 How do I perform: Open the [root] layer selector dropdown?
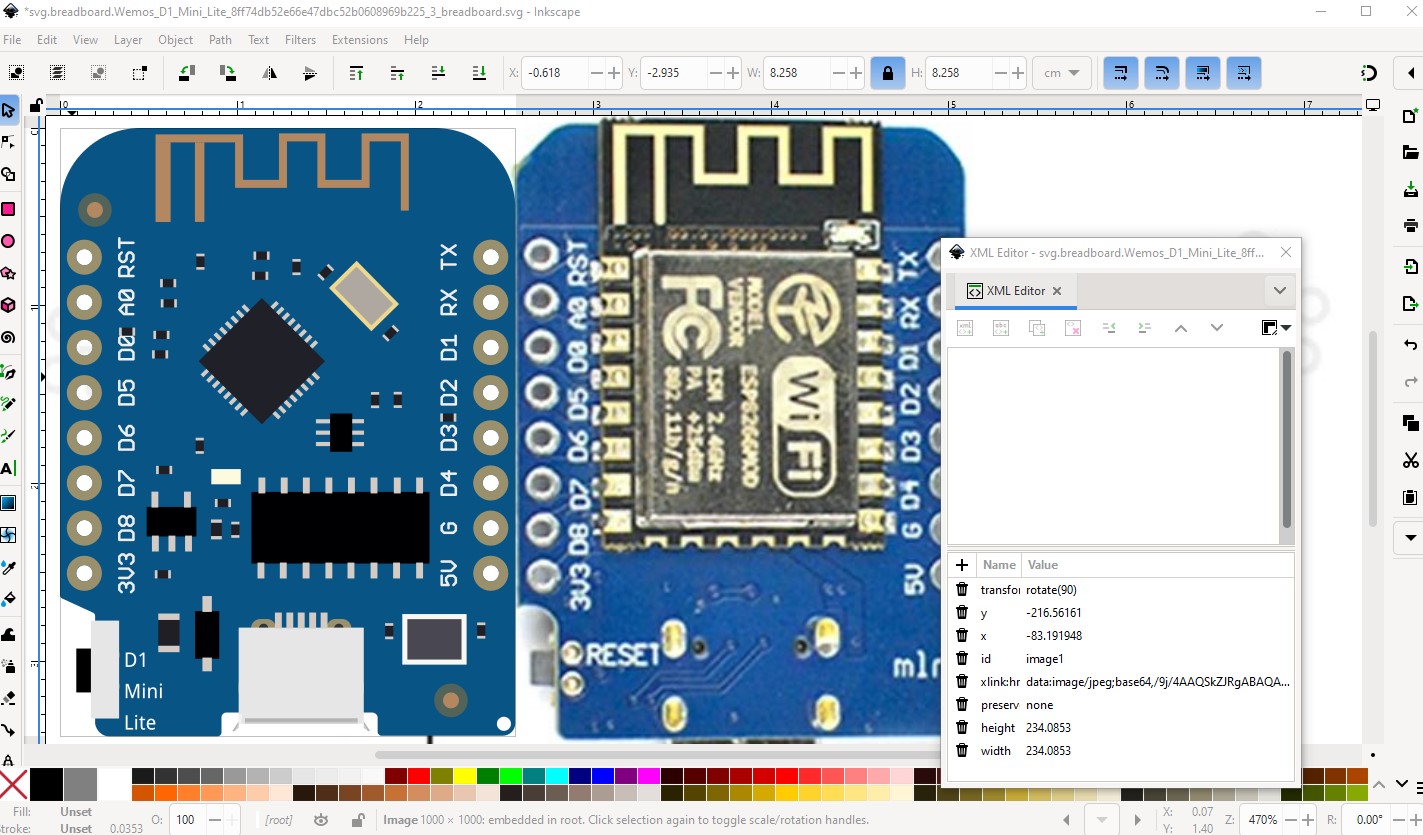(x=279, y=820)
